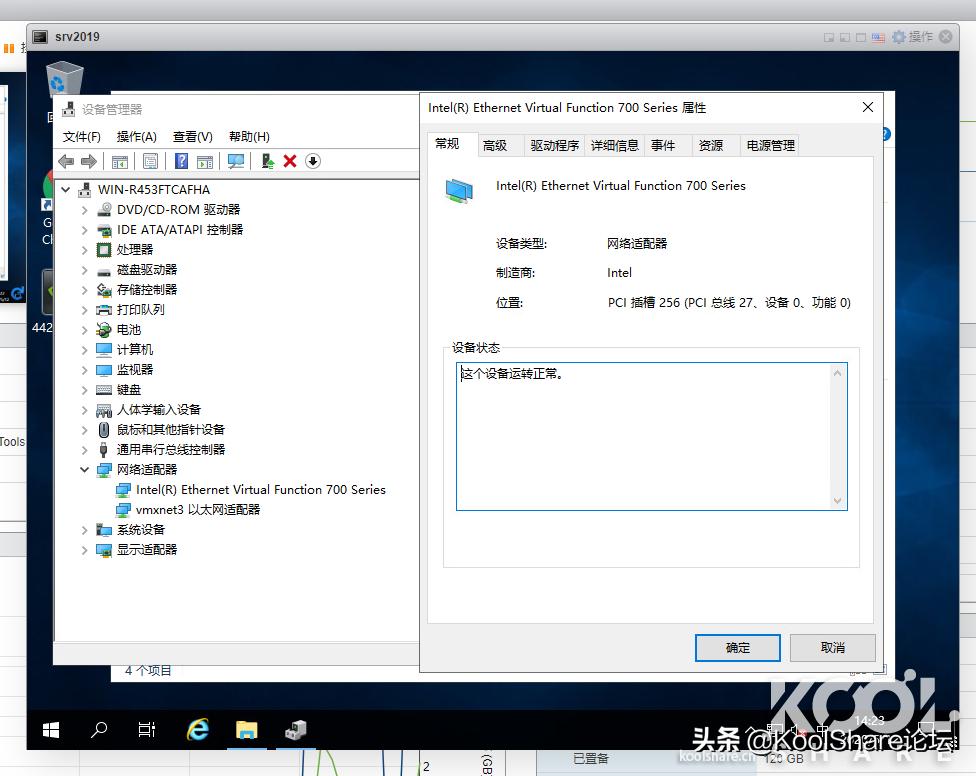The image size is (976, 776).
Task: Open the 查看(V) menu
Action: click(x=192, y=136)
